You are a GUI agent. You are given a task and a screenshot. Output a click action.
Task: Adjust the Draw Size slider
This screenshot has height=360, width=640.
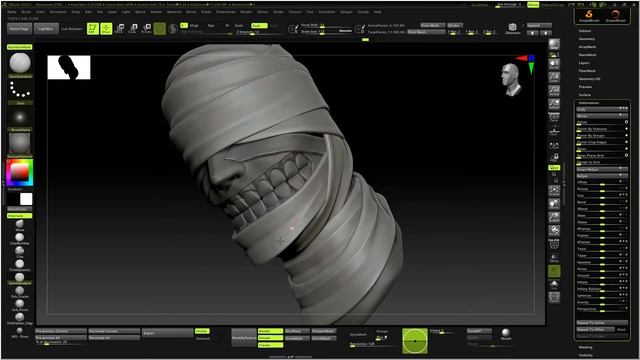(x=326, y=31)
